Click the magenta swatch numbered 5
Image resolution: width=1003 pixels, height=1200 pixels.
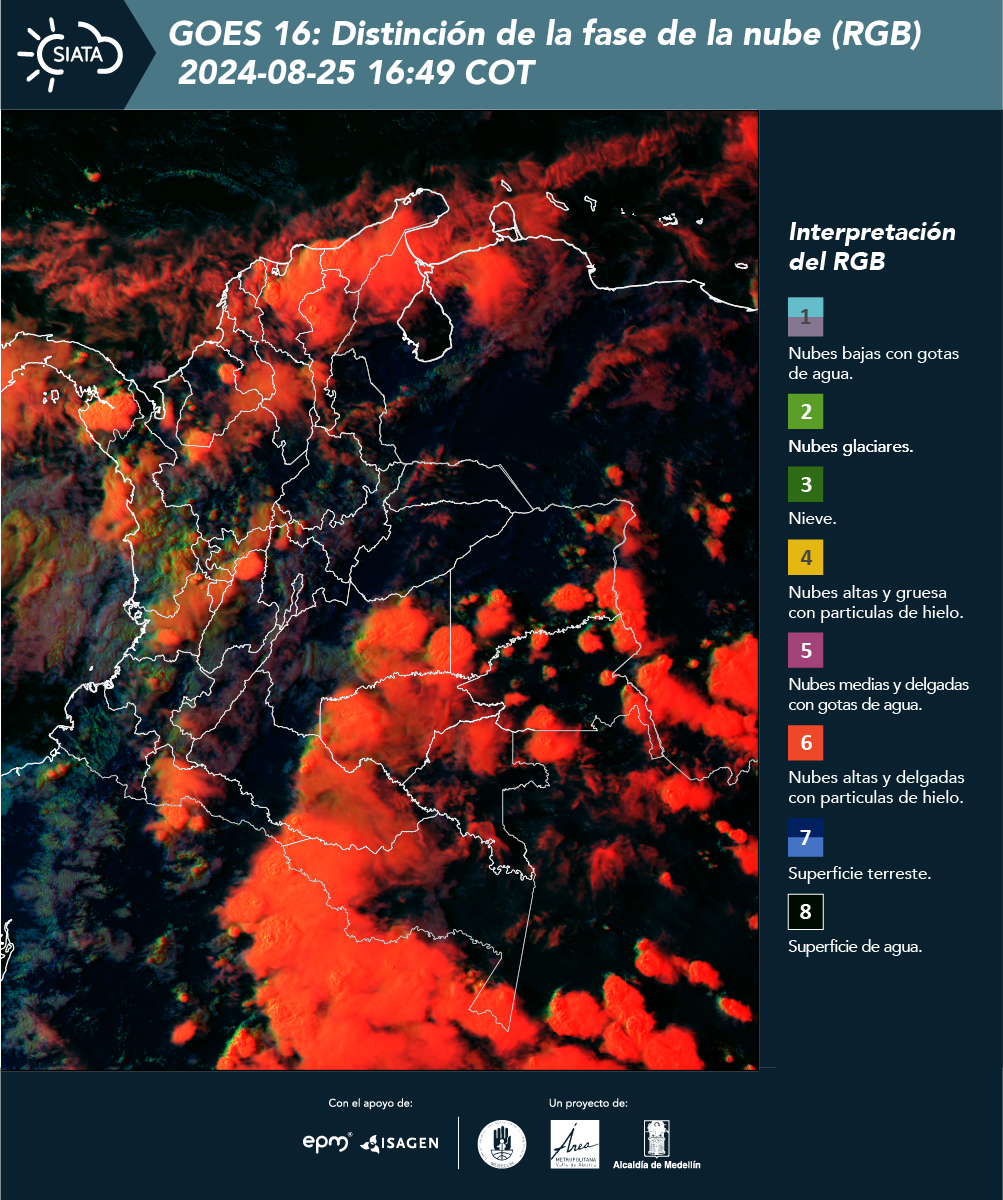click(x=805, y=650)
